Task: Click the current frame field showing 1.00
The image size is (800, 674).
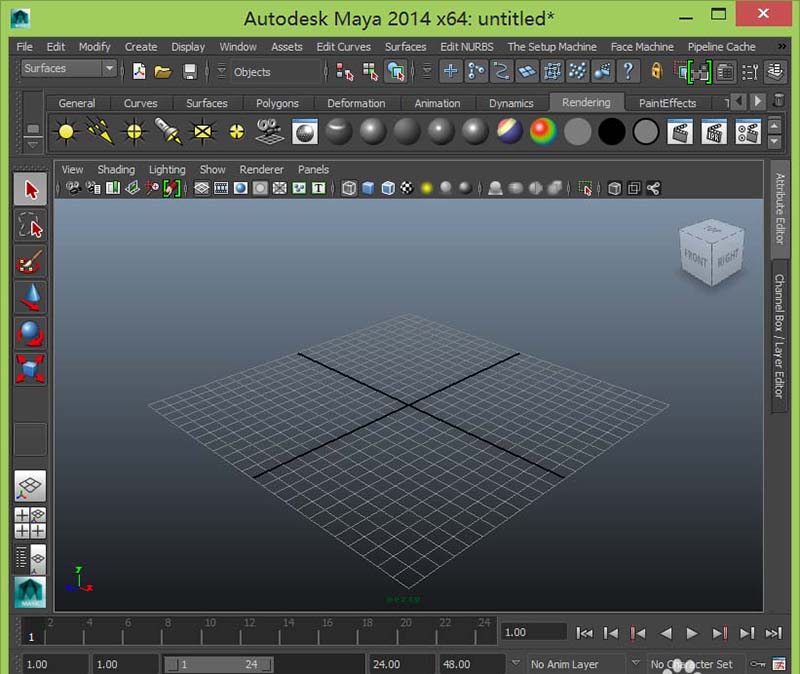Action: click(x=534, y=632)
